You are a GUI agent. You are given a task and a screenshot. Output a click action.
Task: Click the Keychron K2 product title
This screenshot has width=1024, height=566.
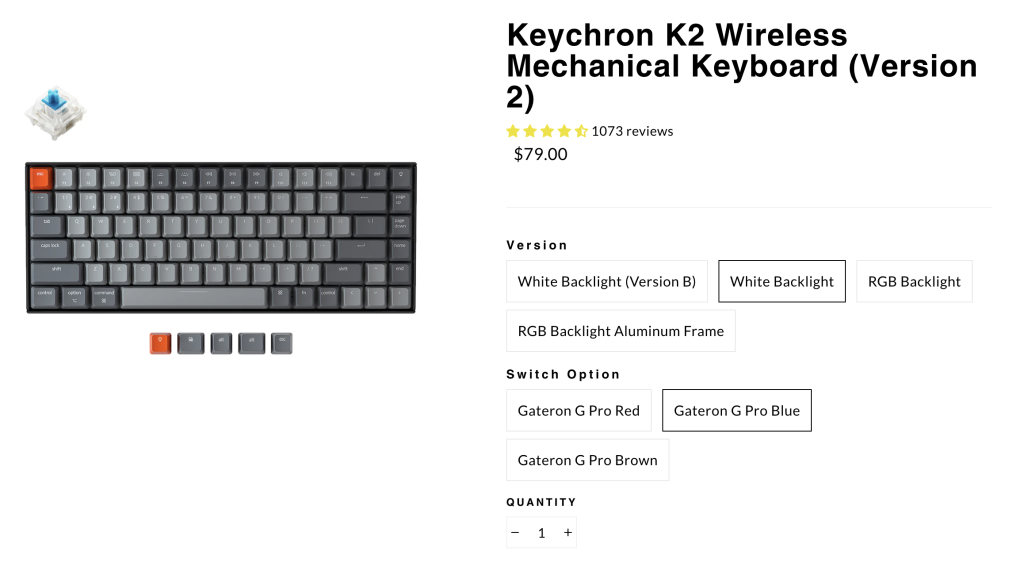pos(741,66)
